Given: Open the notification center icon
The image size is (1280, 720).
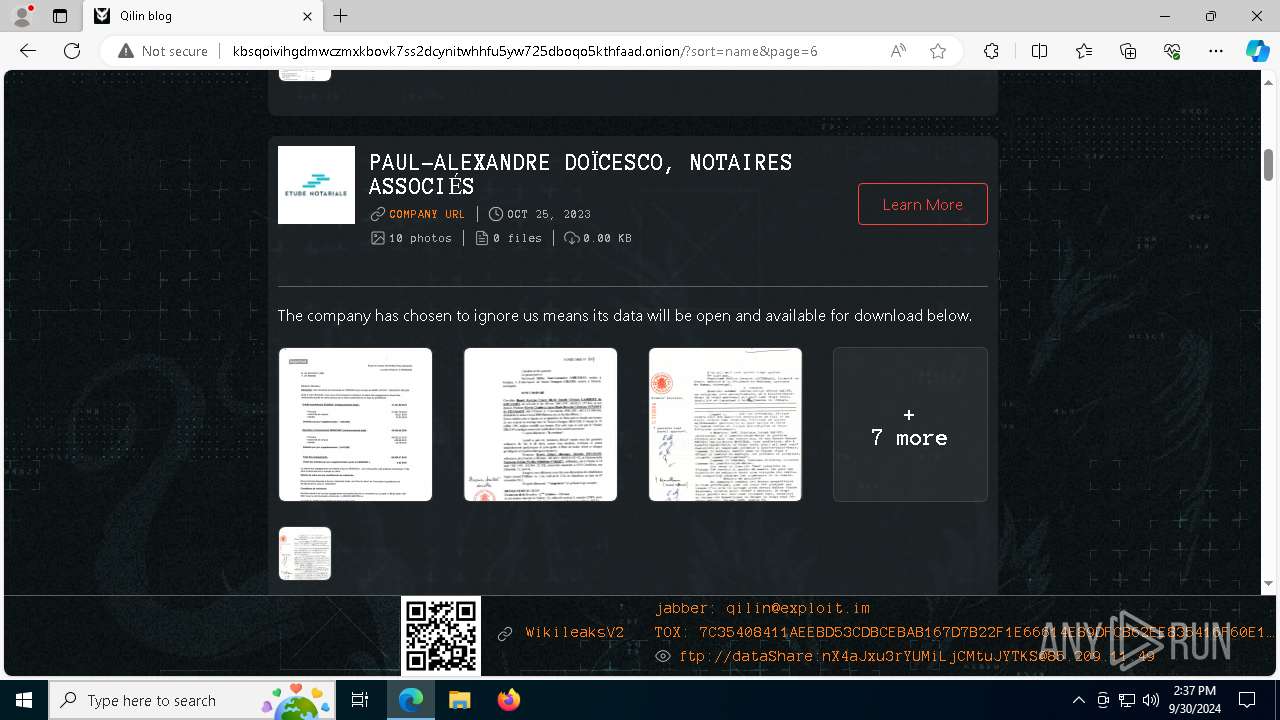Looking at the screenshot, I should (1247, 700).
